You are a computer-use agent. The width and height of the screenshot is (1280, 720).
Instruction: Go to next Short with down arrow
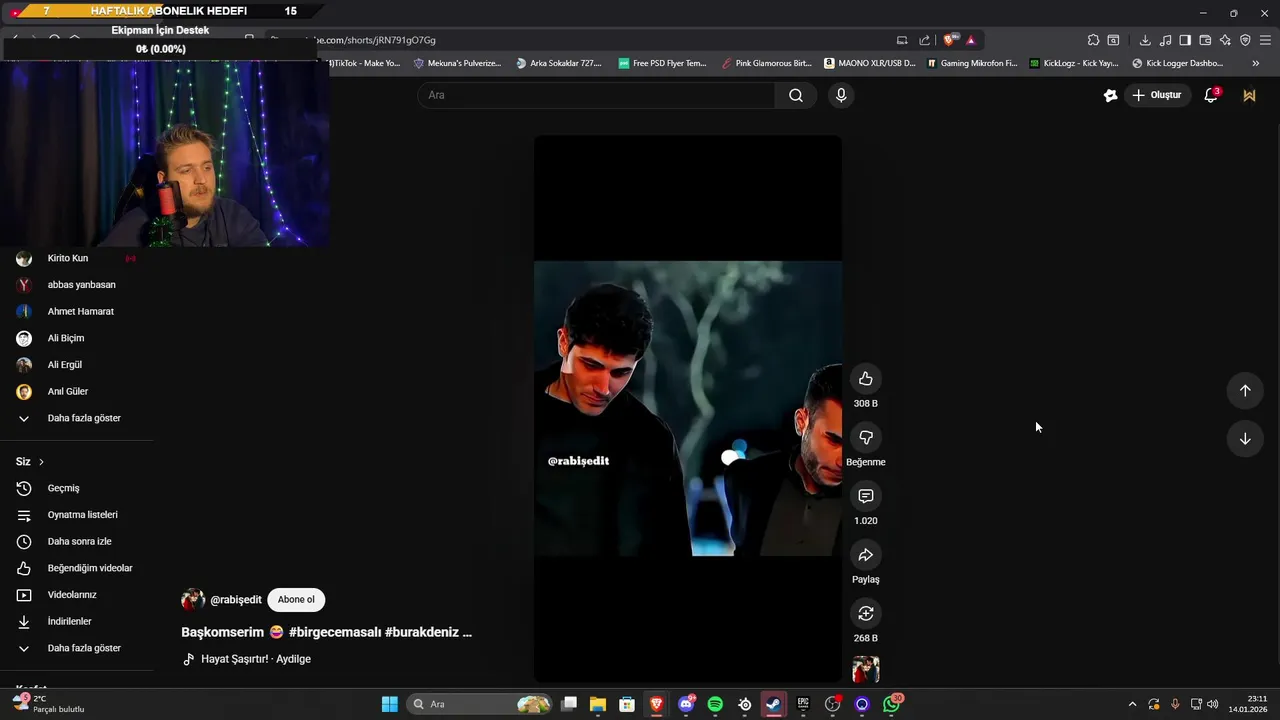click(x=1245, y=439)
